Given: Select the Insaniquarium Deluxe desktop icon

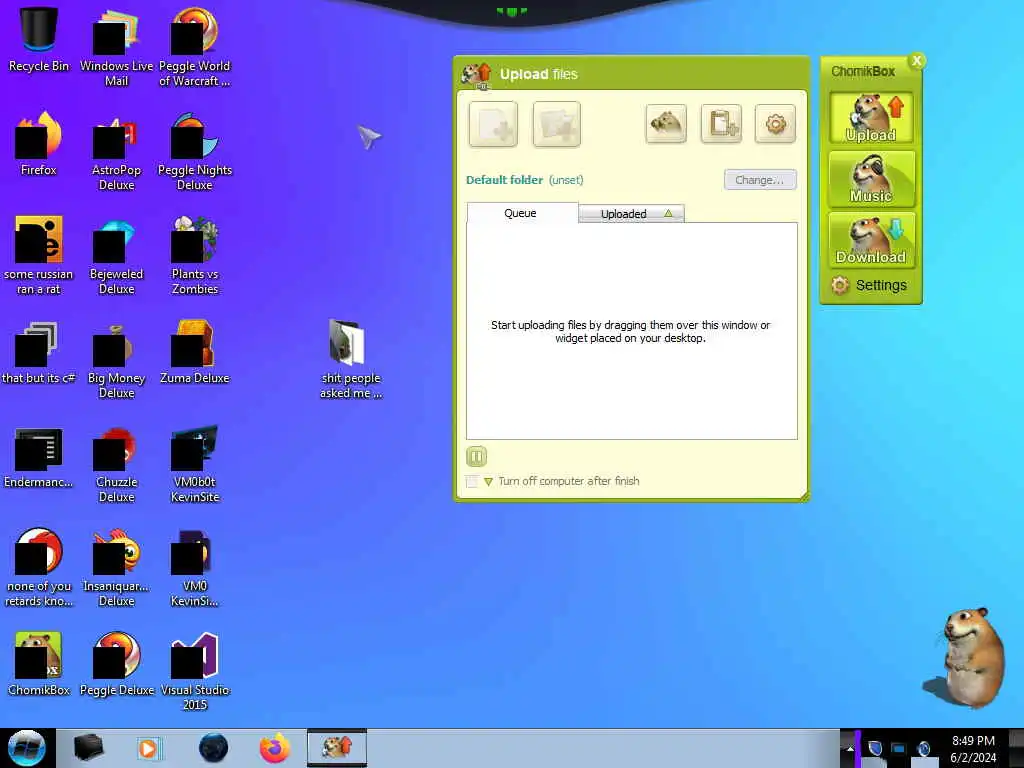Looking at the screenshot, I should 116,568.
